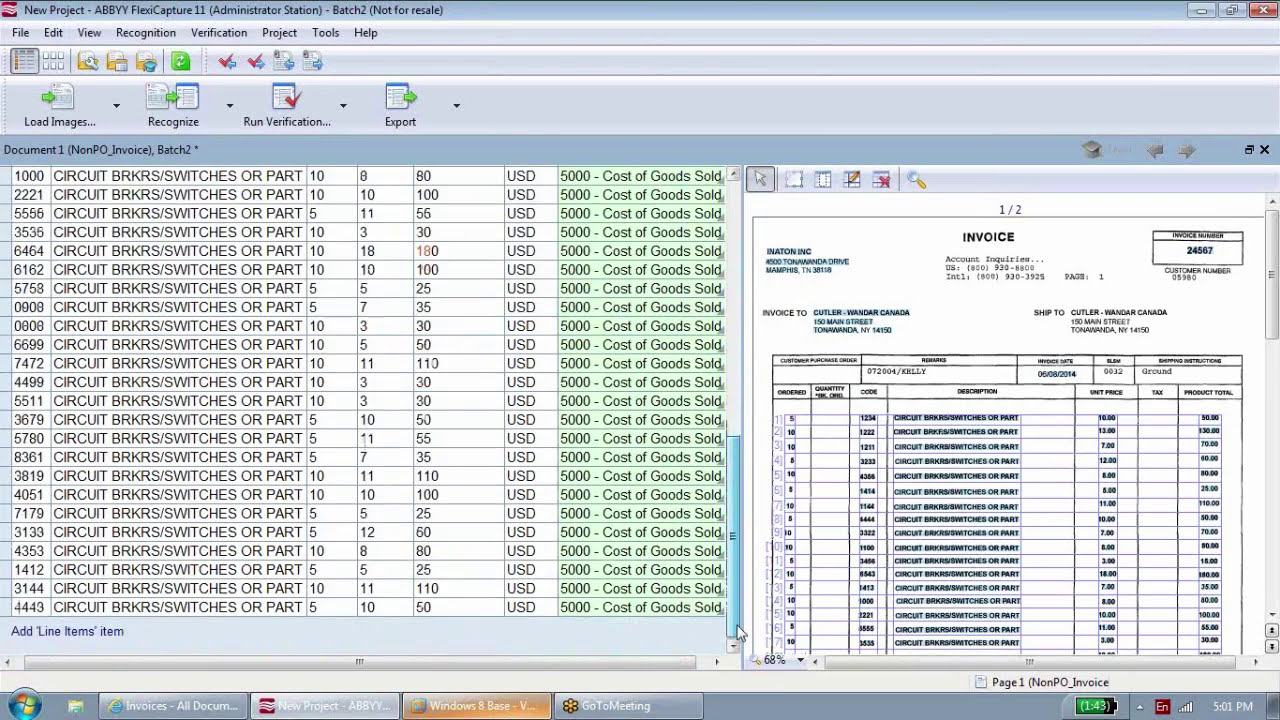Image resolution: width=1280 pixels, height=720 pixels.
Task: Select the table column separator tool
Action: pyautogui.click(x=823, y=180)
